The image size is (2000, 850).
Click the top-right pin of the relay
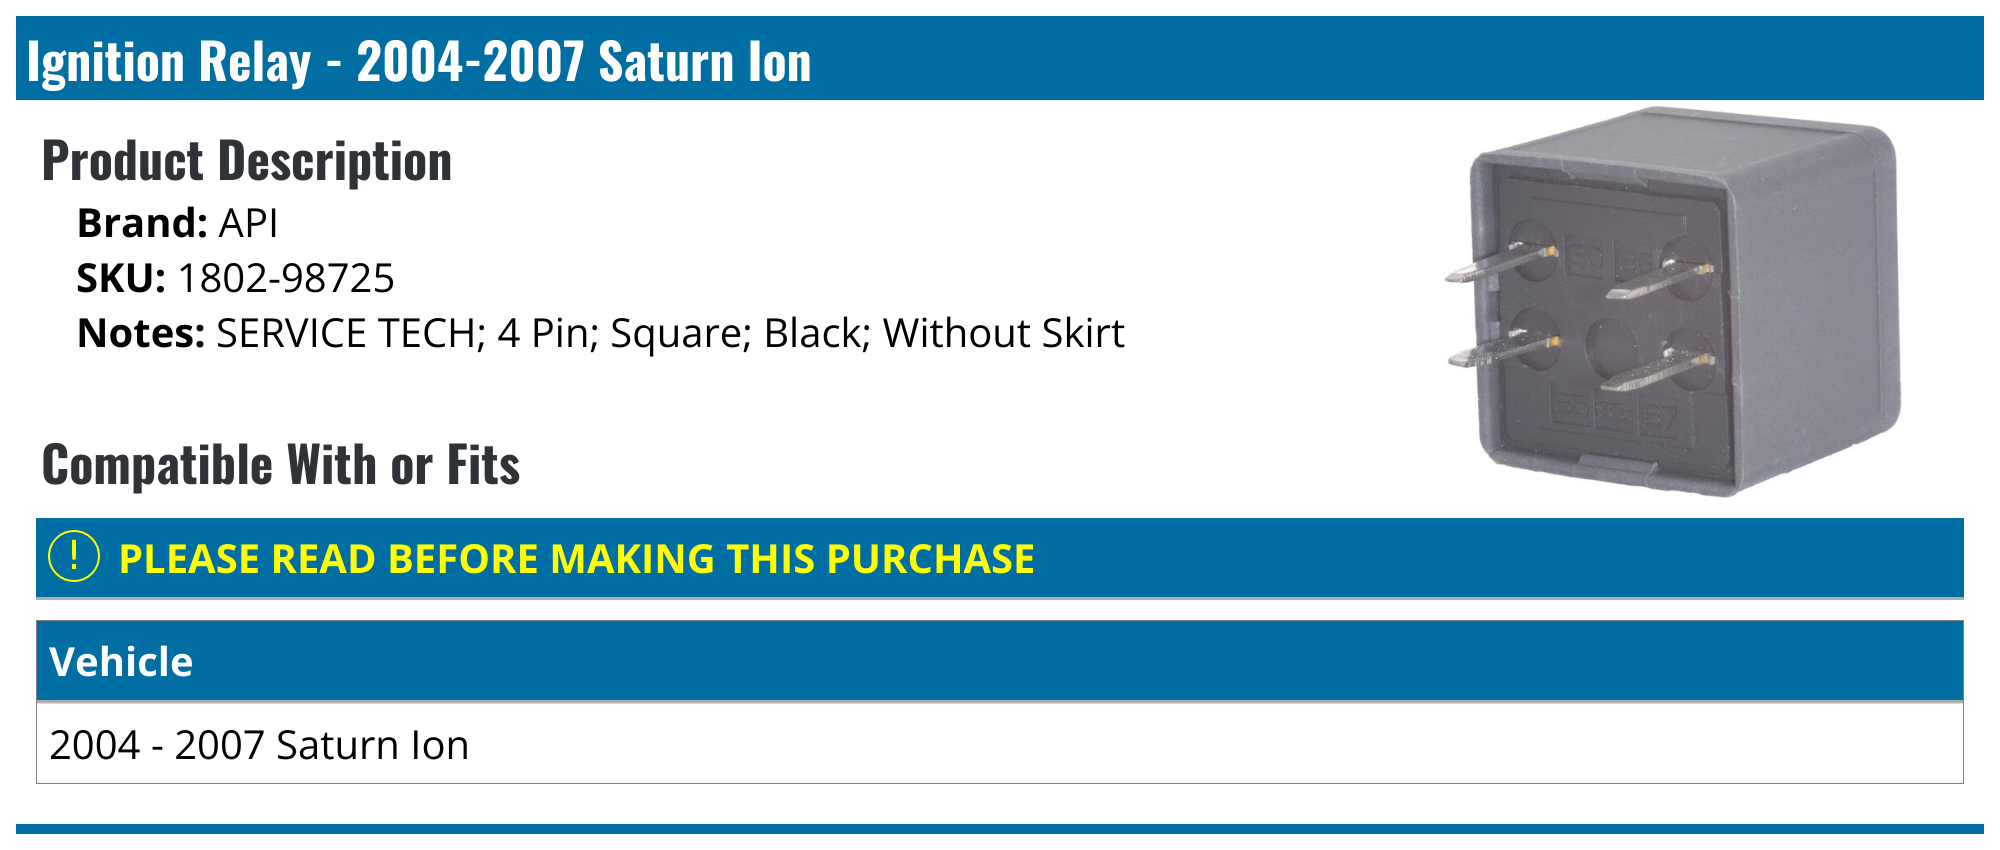tap(1658, 281)
